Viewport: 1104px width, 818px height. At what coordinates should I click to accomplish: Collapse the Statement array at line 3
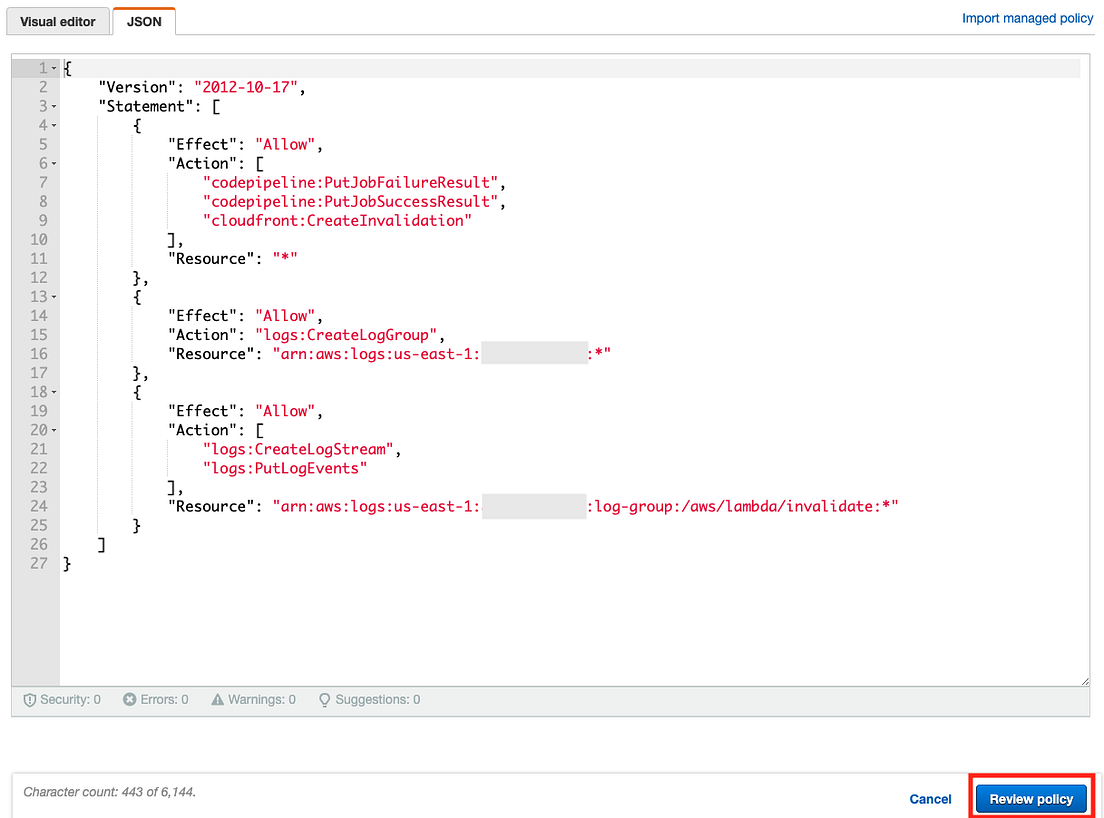point(52,106)
